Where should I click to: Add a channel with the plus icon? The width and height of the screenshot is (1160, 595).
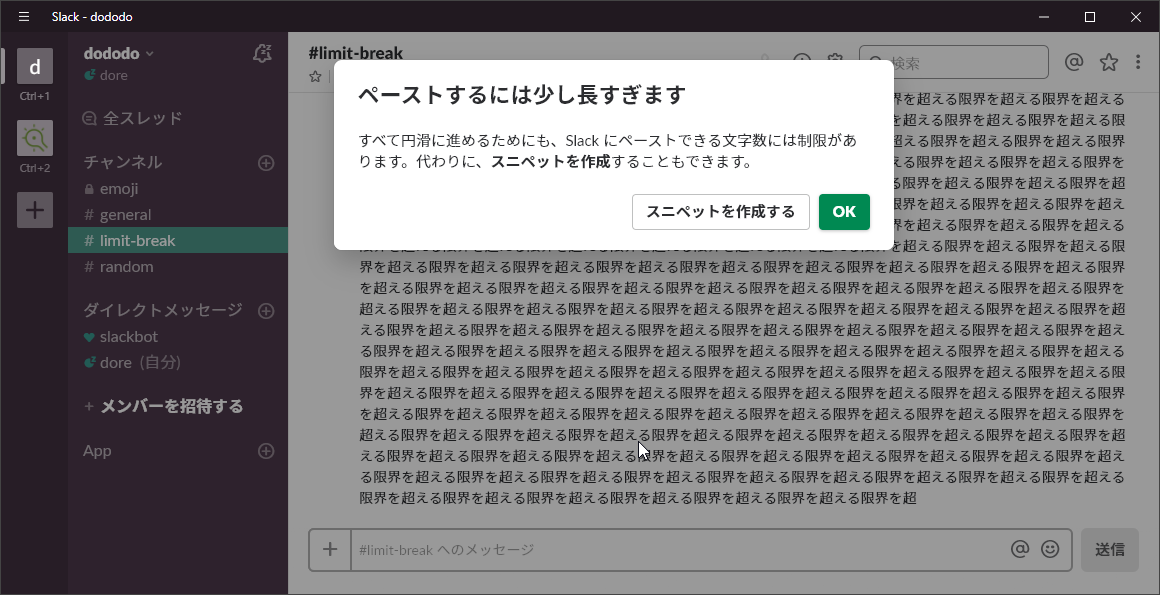tap(266, 163)
